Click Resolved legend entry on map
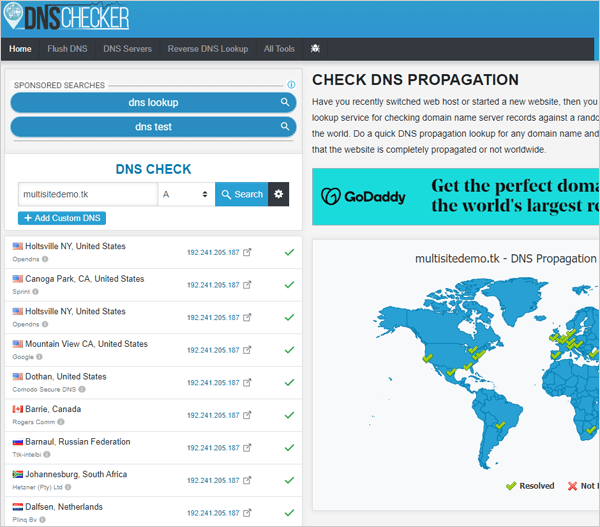Screen dimensions: 600x527 (530, 486)
